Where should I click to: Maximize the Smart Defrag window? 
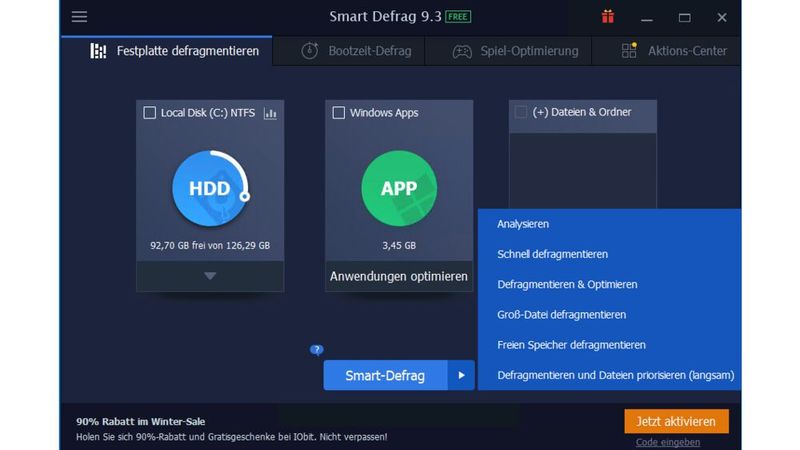(x=684, y=18)
